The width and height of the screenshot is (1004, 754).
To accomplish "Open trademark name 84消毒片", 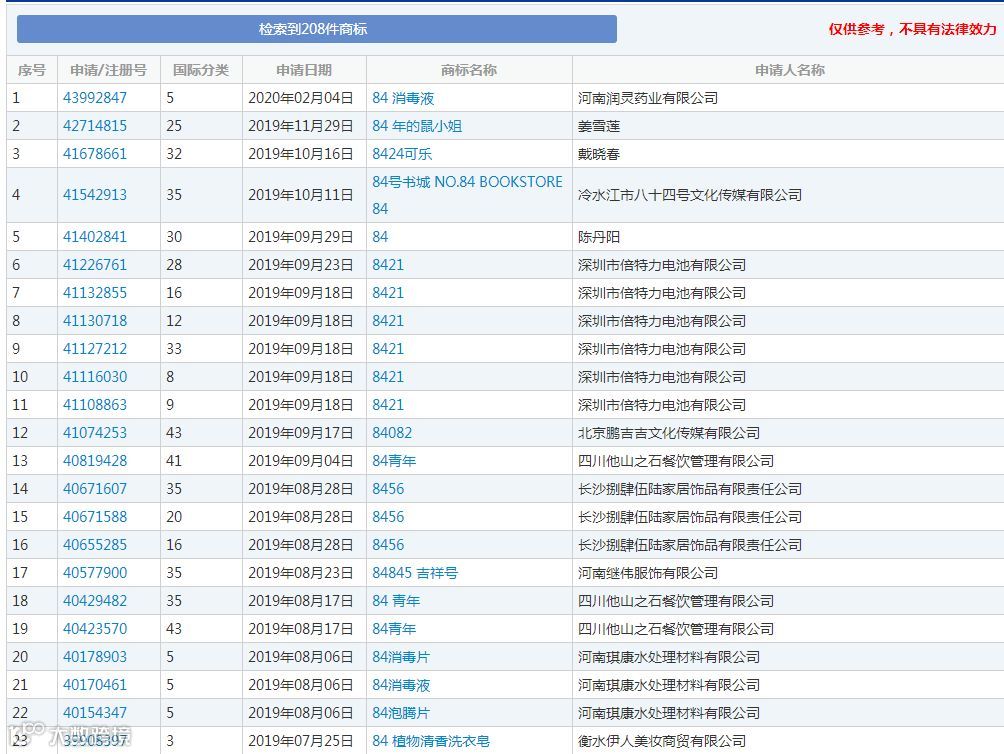I will (401, 657).
